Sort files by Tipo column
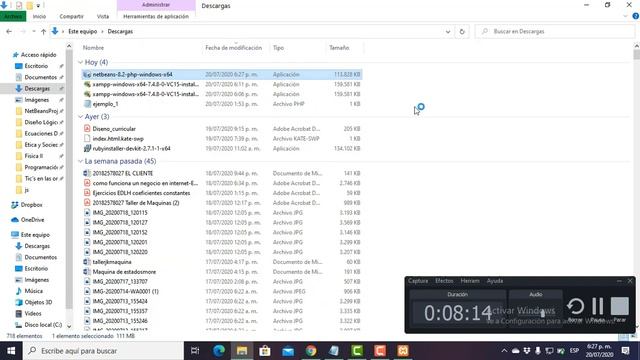Screen dimensions: 640x360 [x=278, y=48]
